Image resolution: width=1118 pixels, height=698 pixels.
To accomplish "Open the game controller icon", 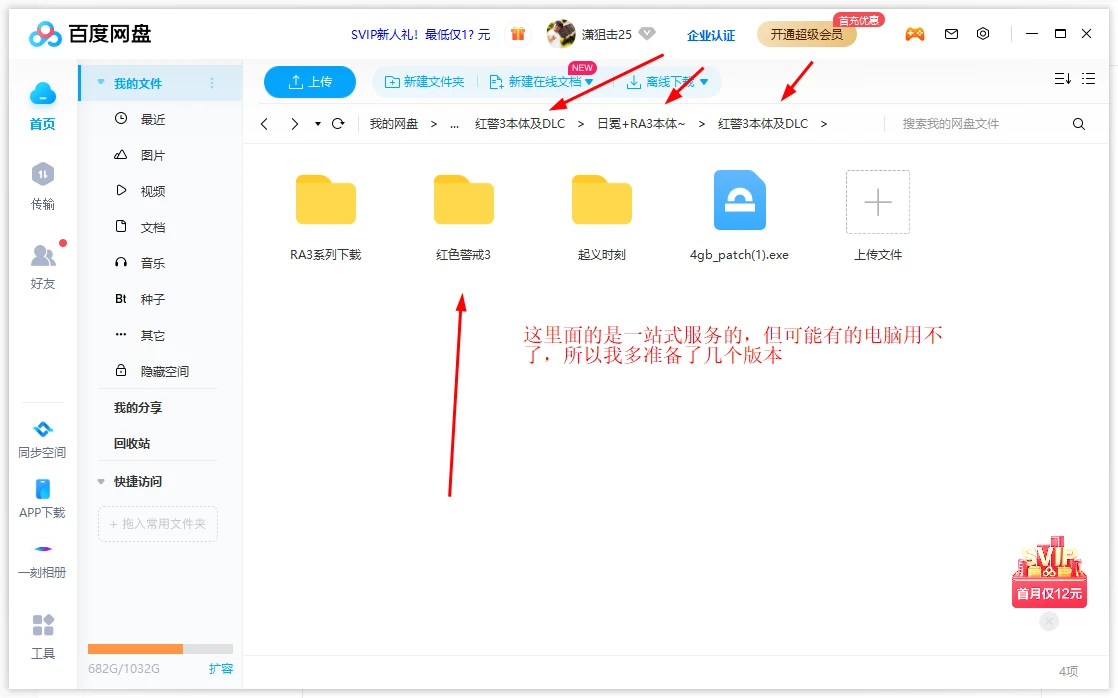I will coord(915,34).
